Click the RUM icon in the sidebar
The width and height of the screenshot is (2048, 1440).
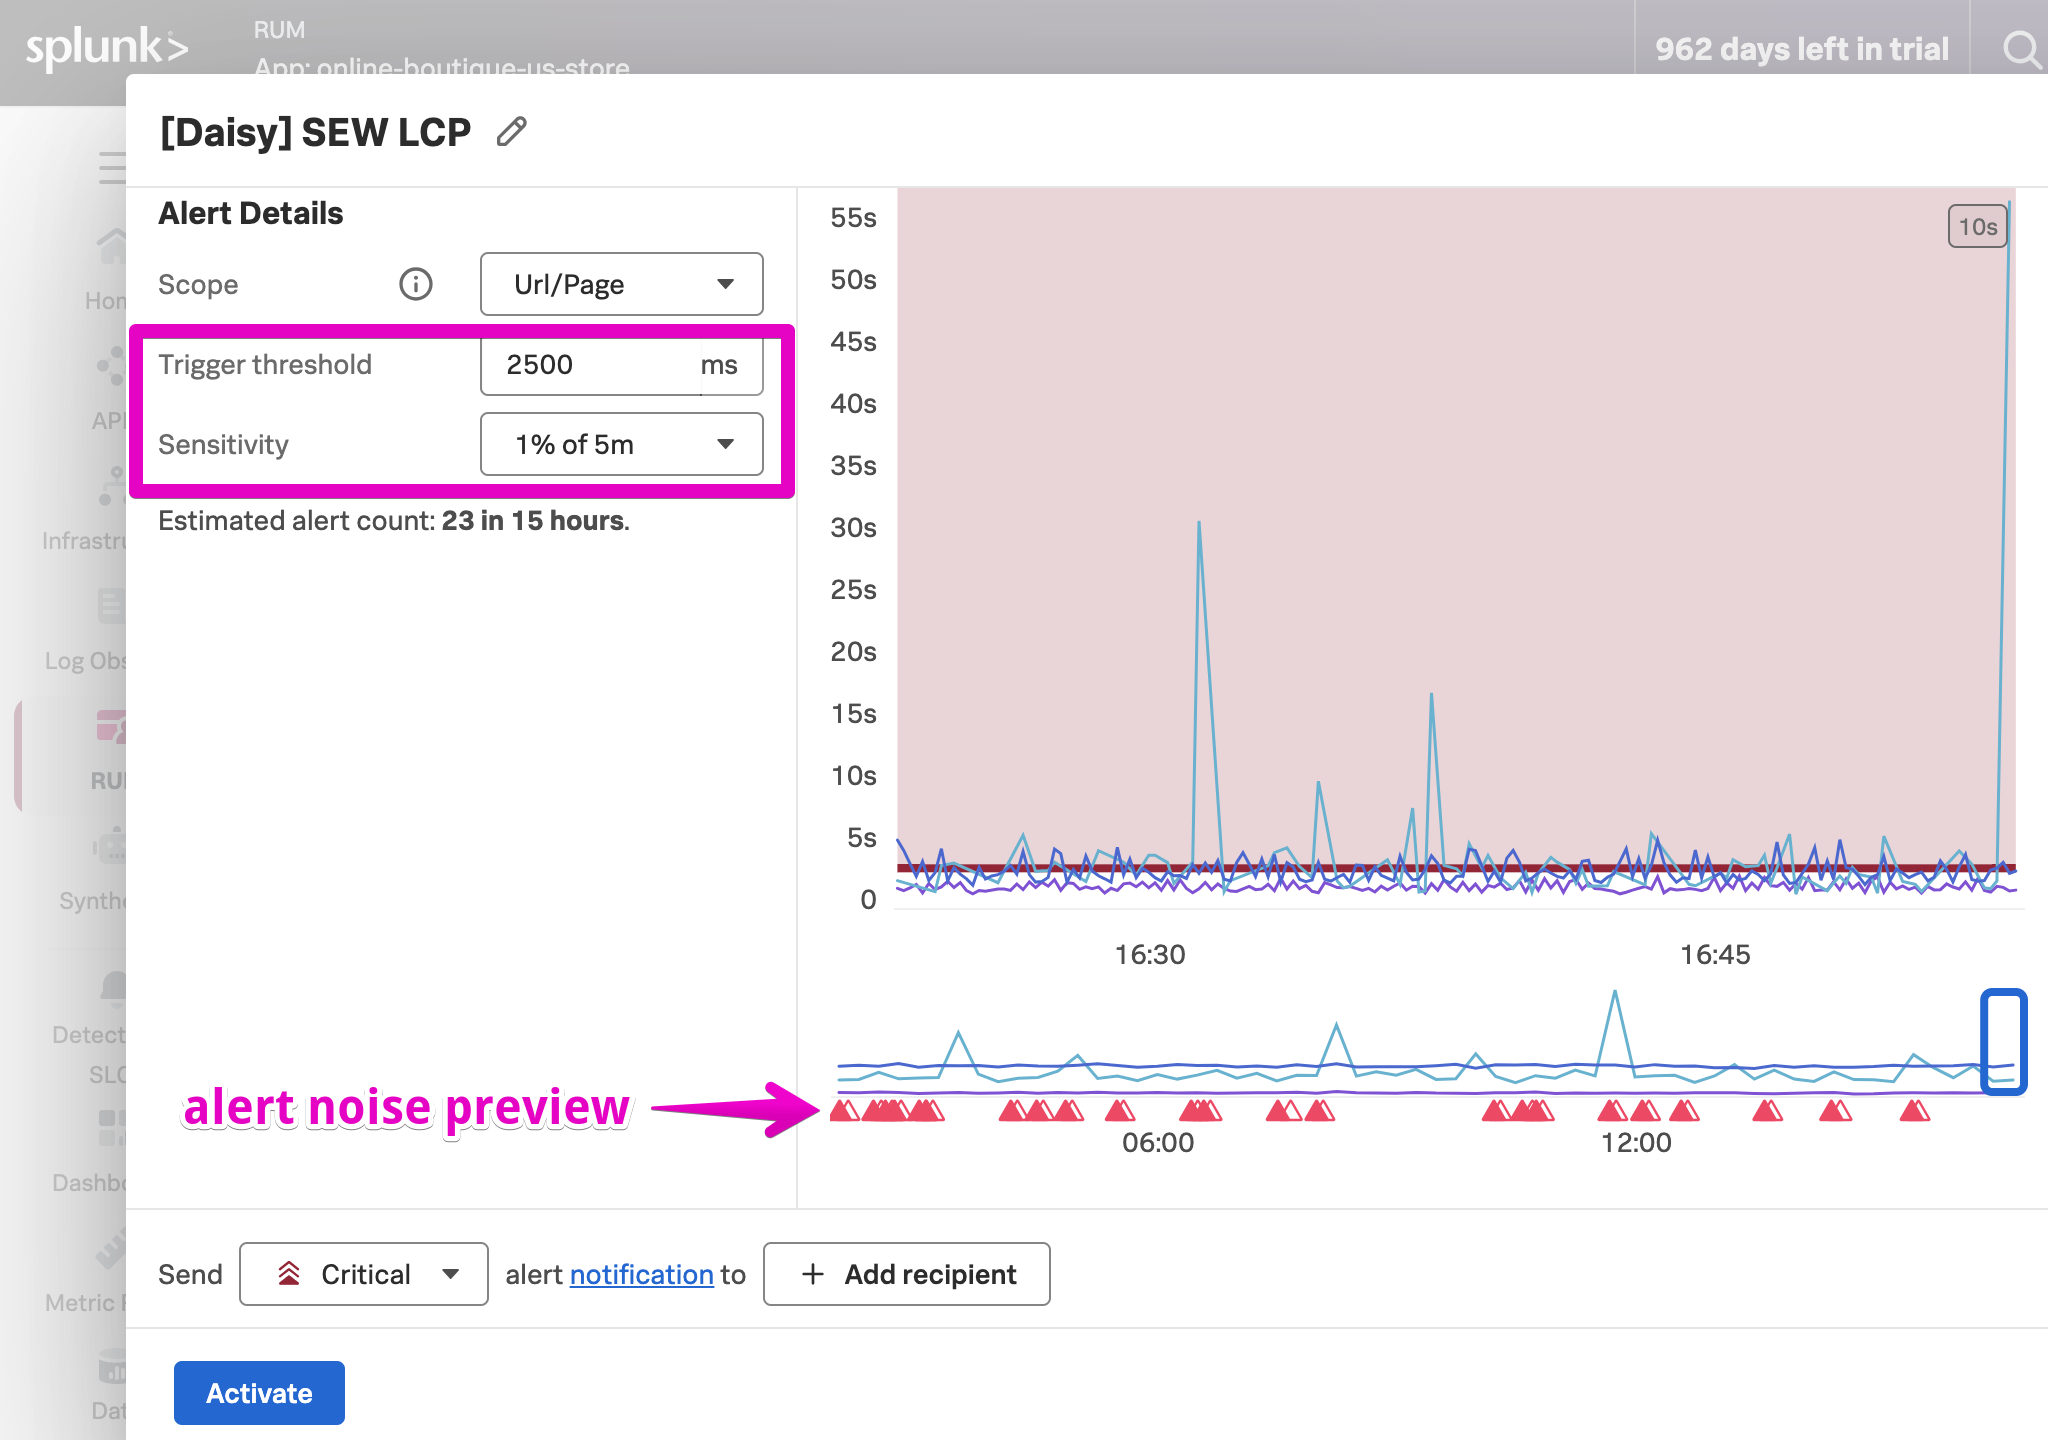point(111,727)
